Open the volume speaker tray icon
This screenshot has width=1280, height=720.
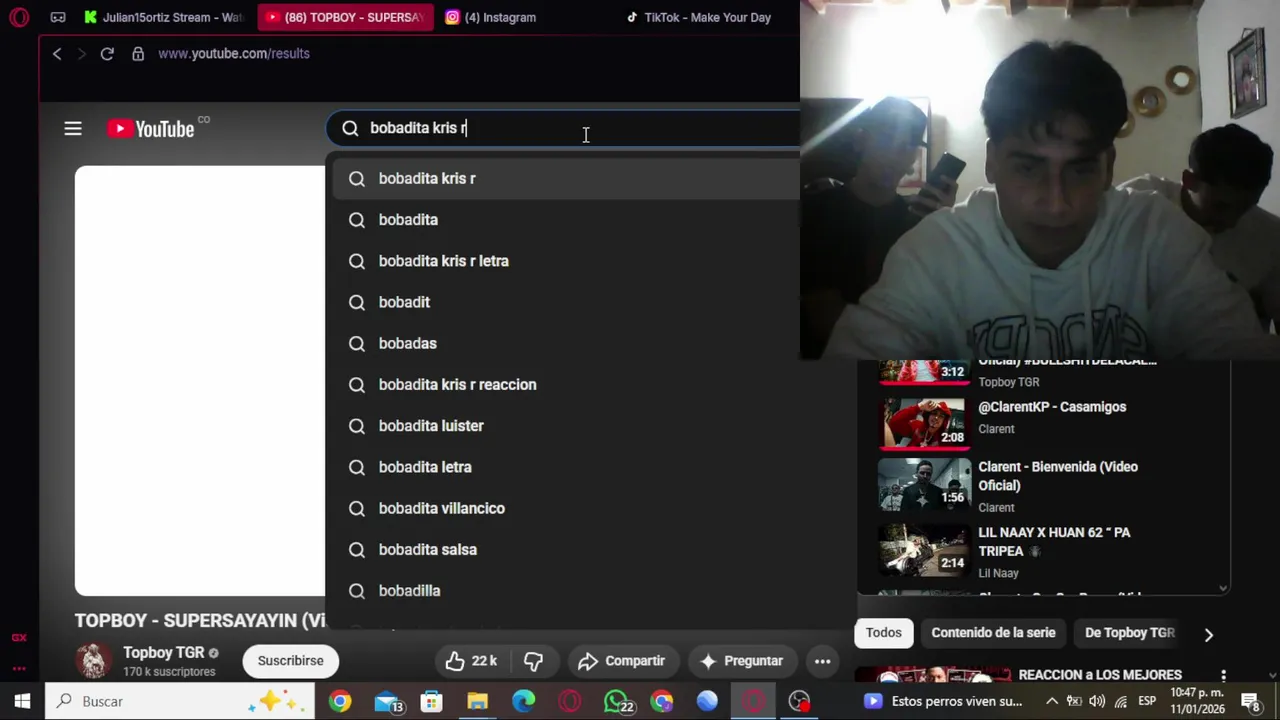1097,701
